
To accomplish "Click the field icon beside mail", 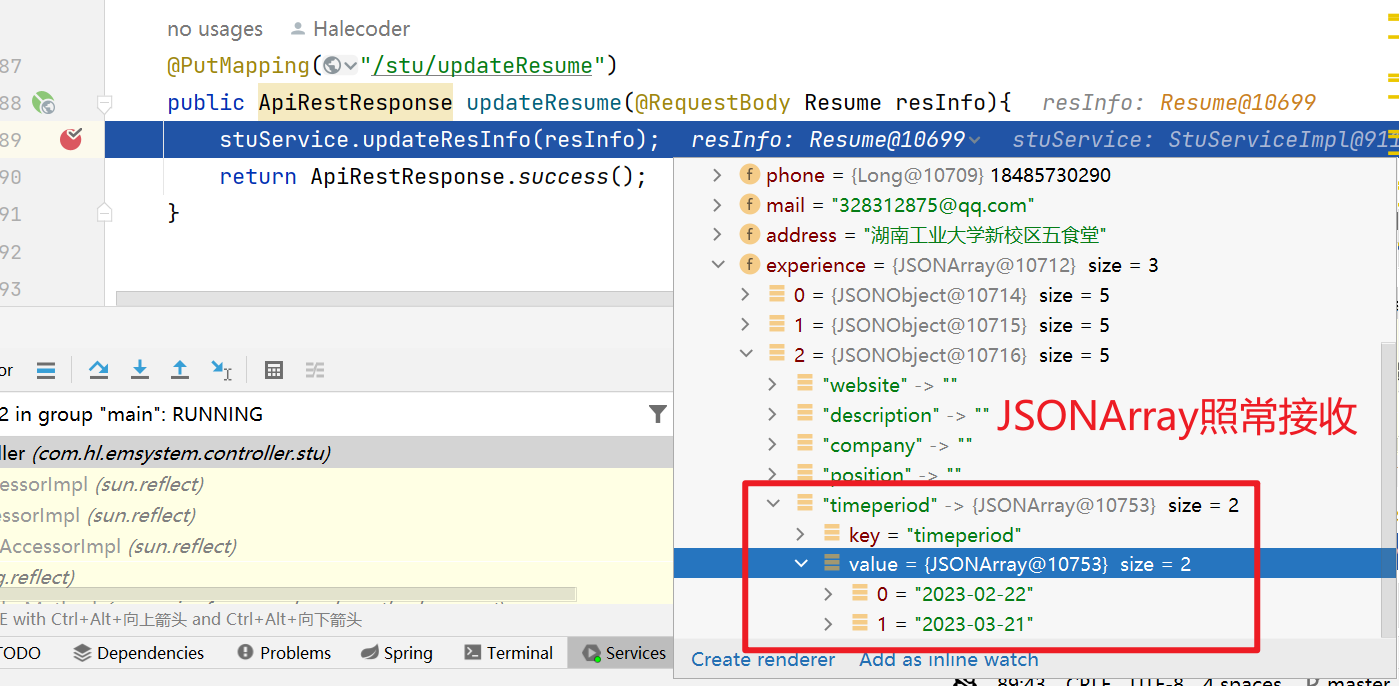I will coord(749,205).
